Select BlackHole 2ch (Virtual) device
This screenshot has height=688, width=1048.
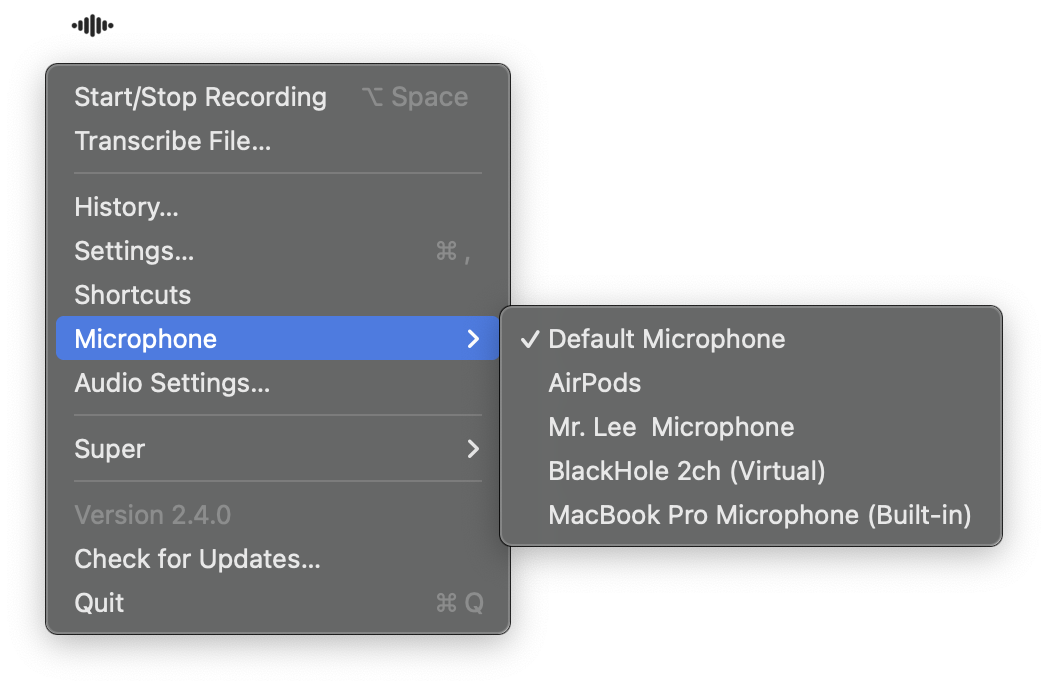point(687,471)
